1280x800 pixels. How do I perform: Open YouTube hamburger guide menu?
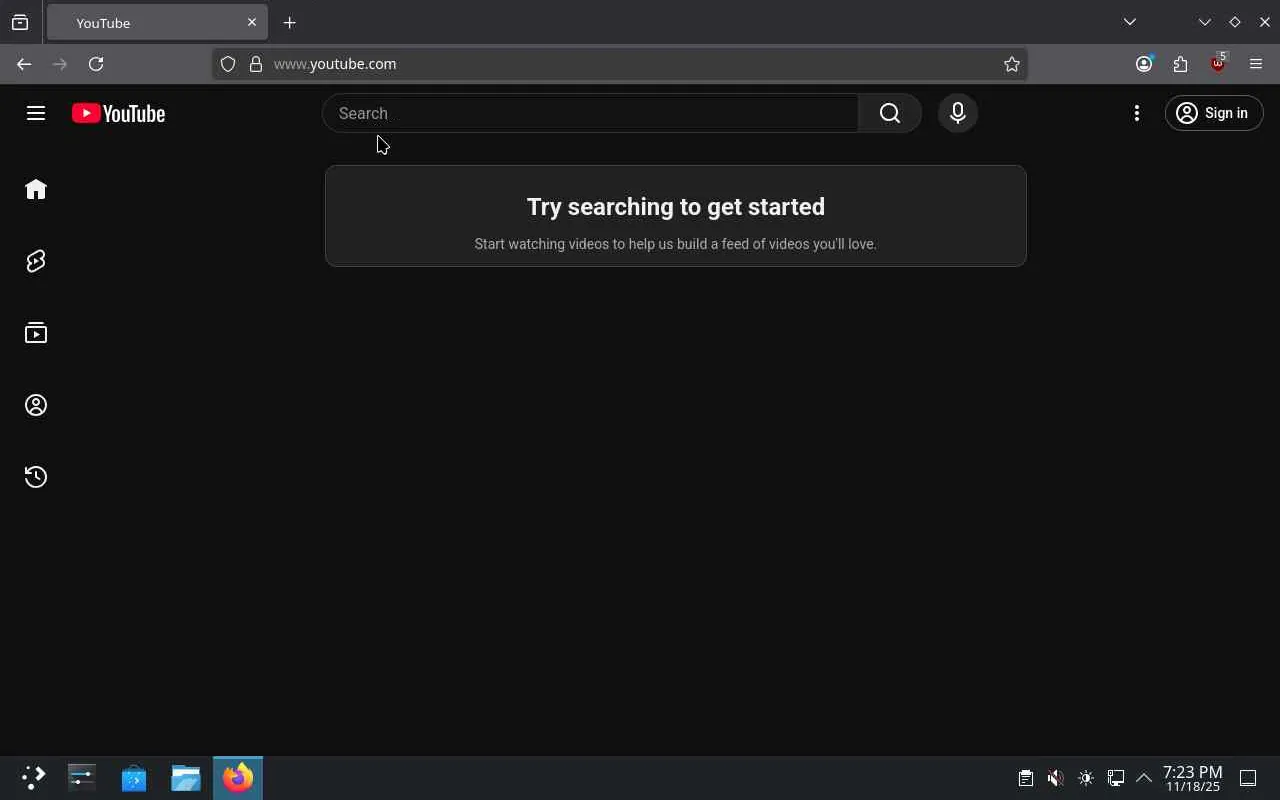[x=36, y=113]
